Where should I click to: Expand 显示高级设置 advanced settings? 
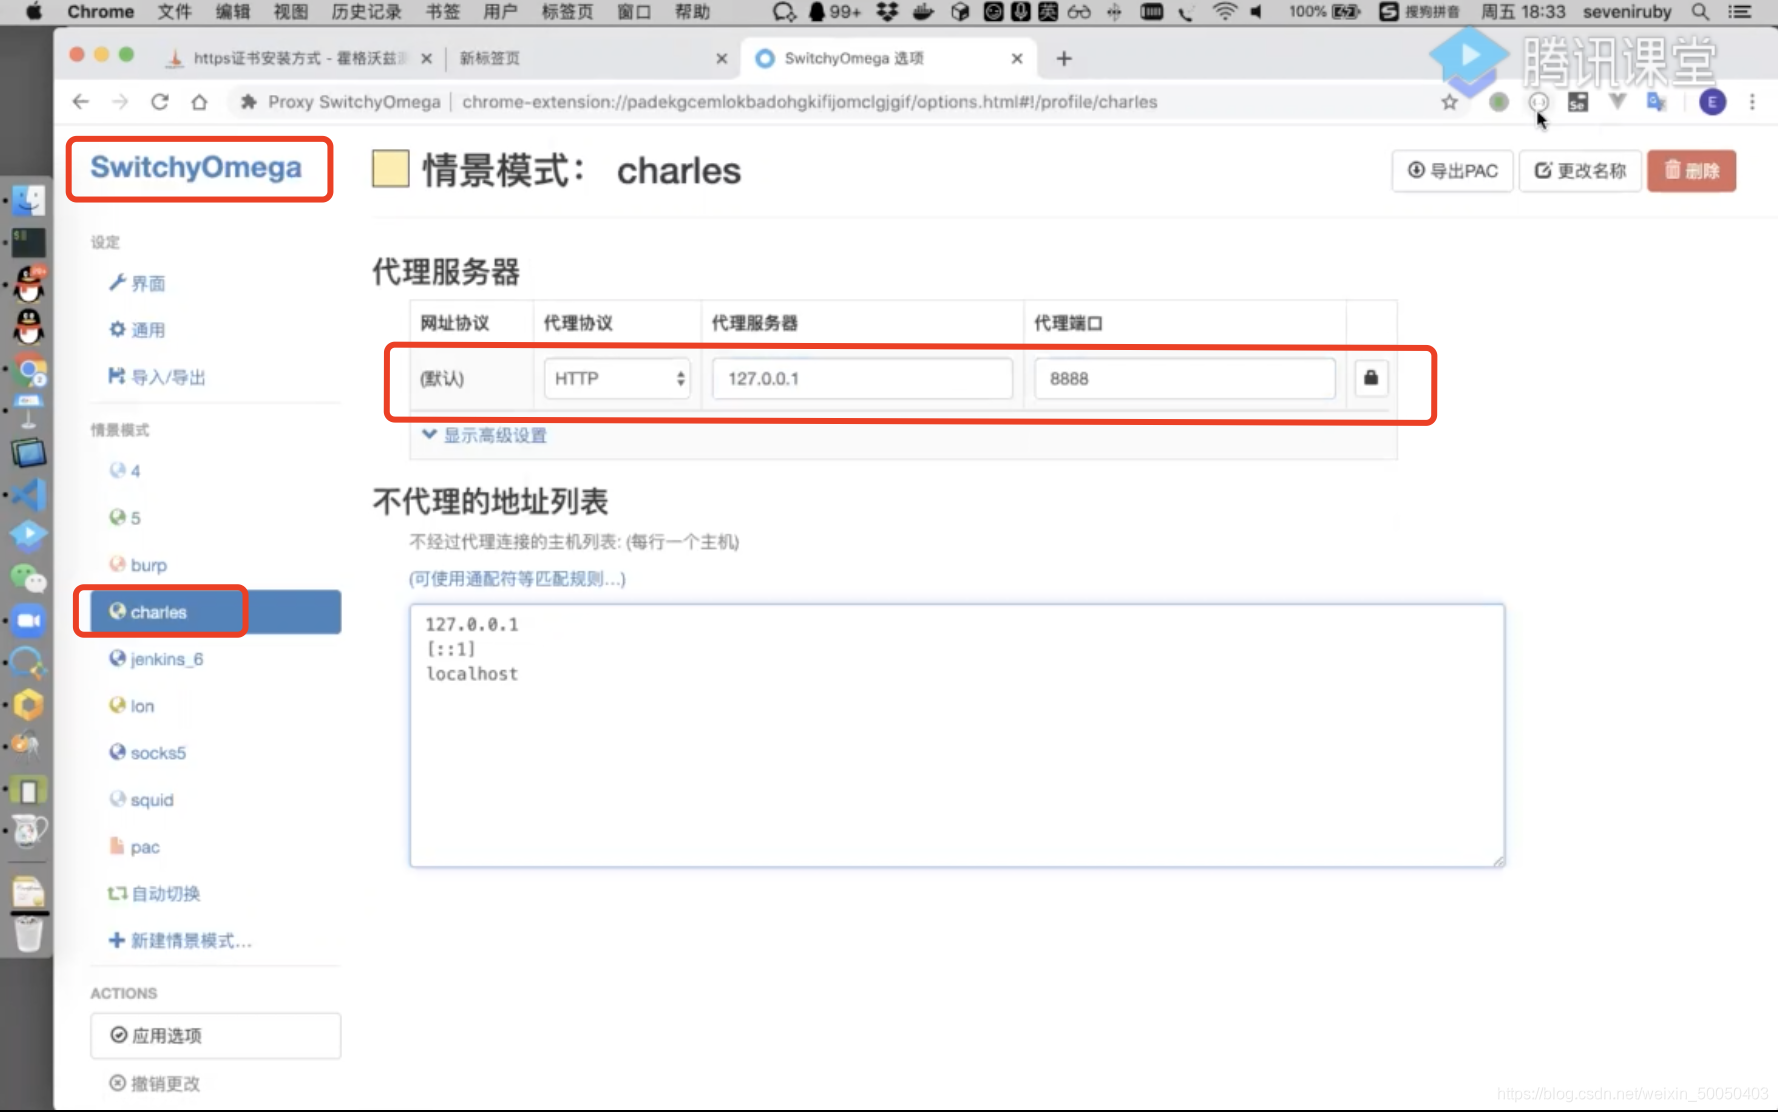point(485,435)
